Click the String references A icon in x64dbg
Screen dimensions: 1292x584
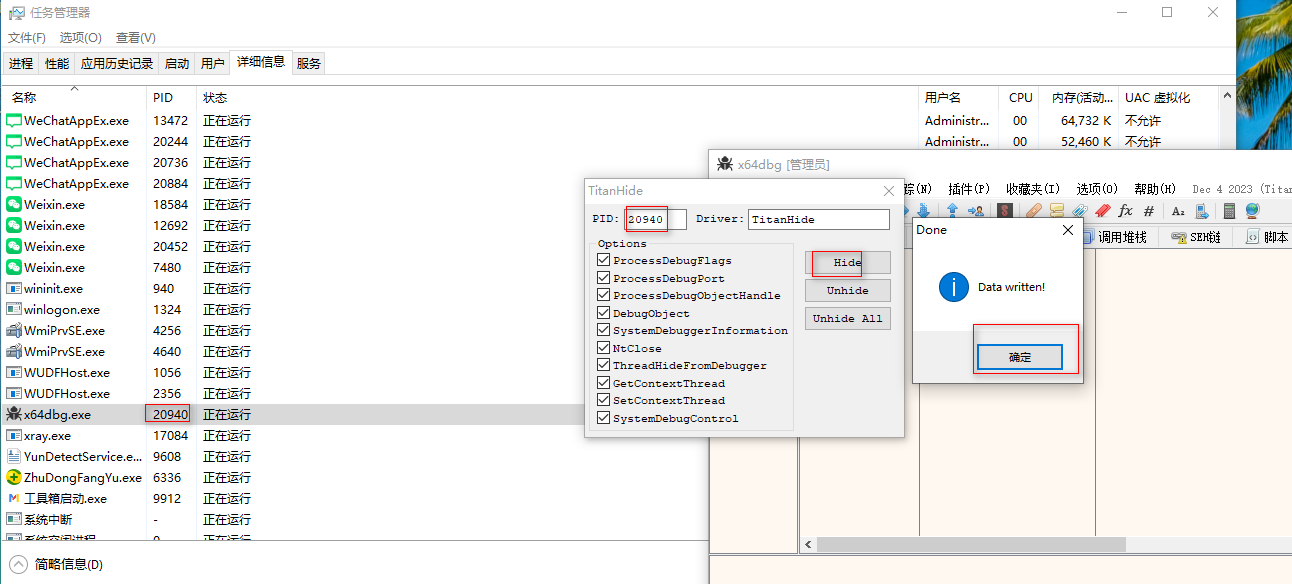click(x=1178, y=211)
